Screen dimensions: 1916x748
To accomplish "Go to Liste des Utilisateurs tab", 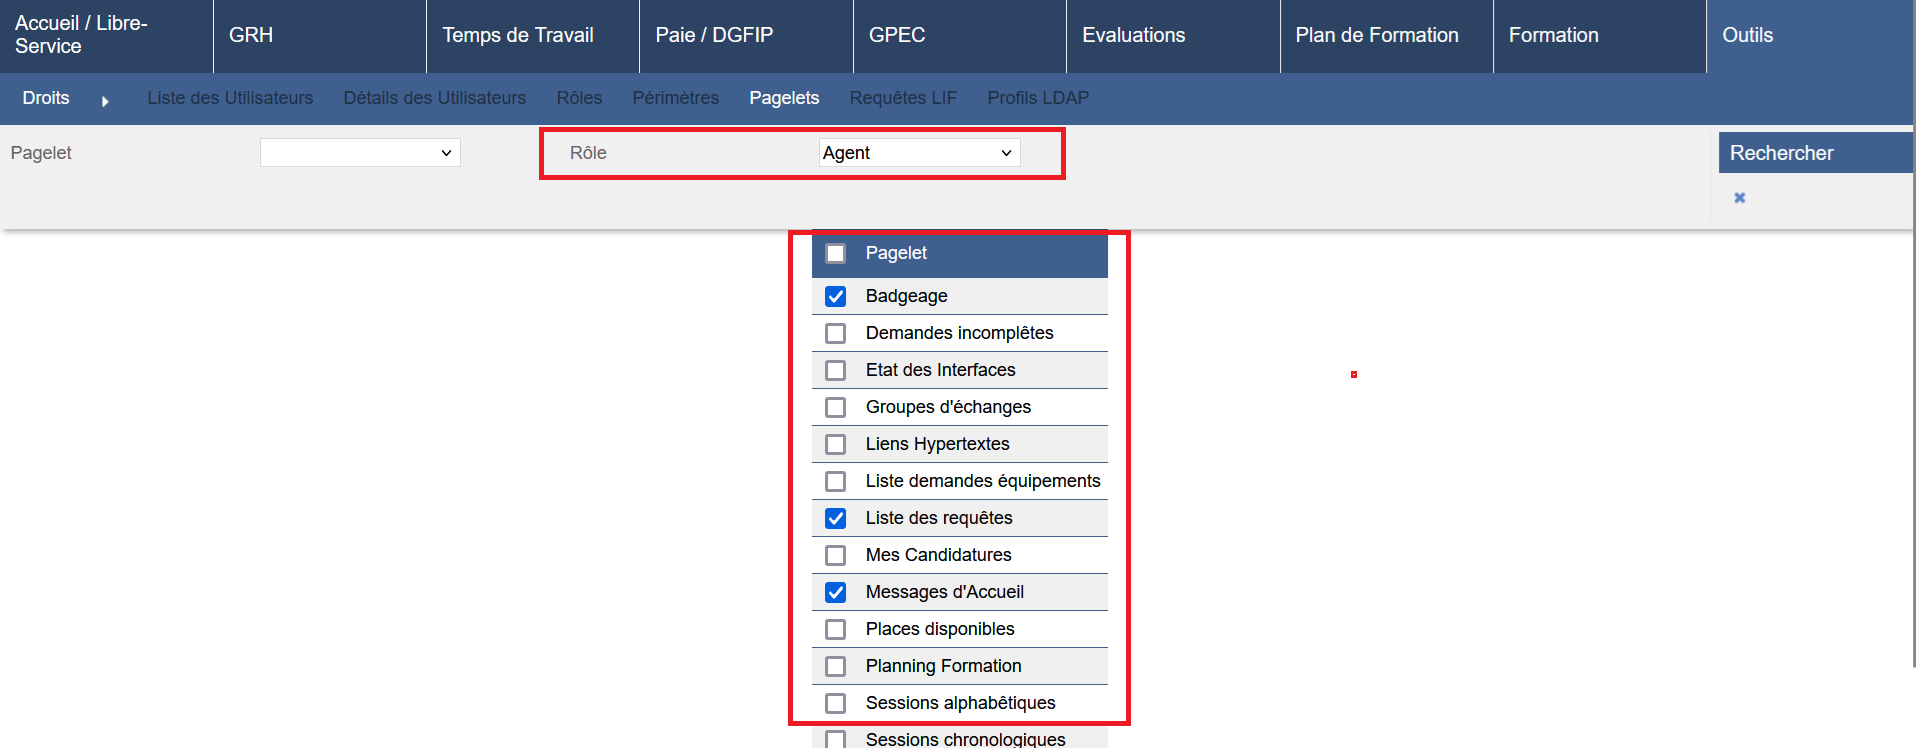I will (x=230, y=98).
